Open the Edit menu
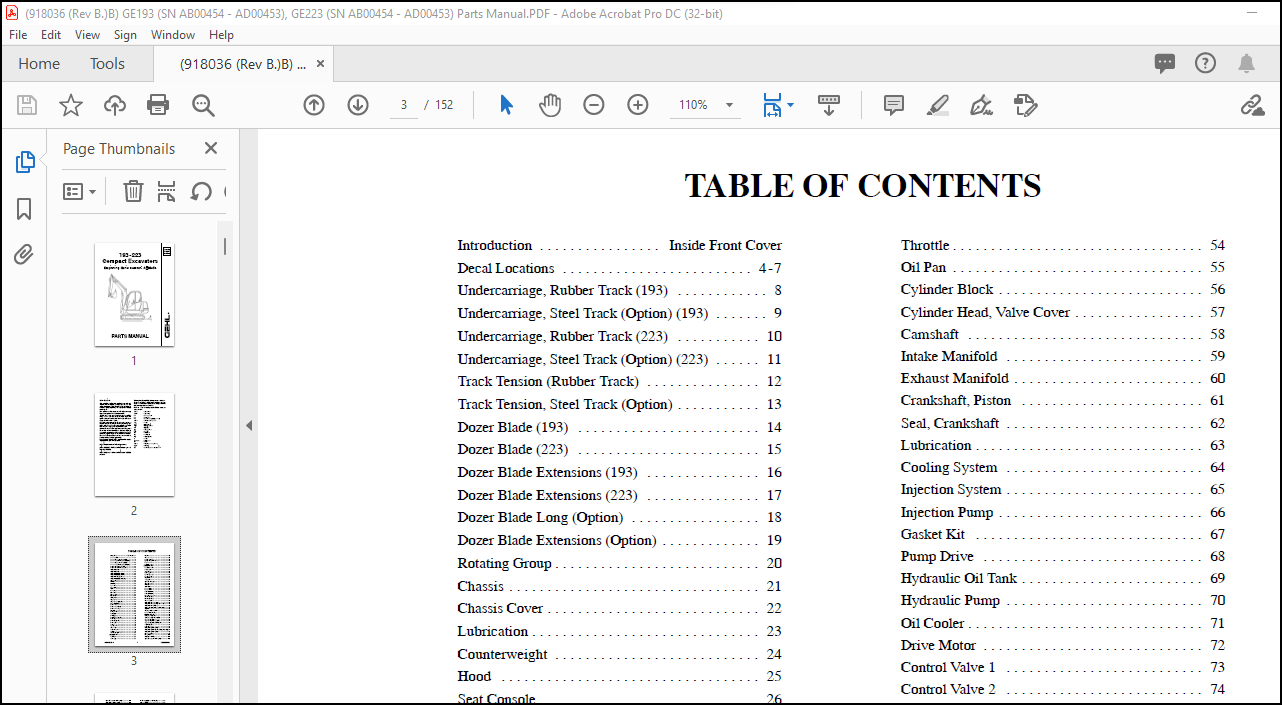Viewport: 1282px width, 705px height. (51, 34)
